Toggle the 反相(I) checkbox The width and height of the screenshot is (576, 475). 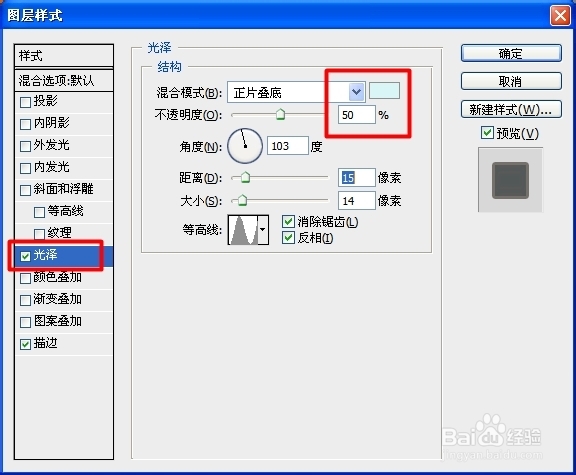288,238
